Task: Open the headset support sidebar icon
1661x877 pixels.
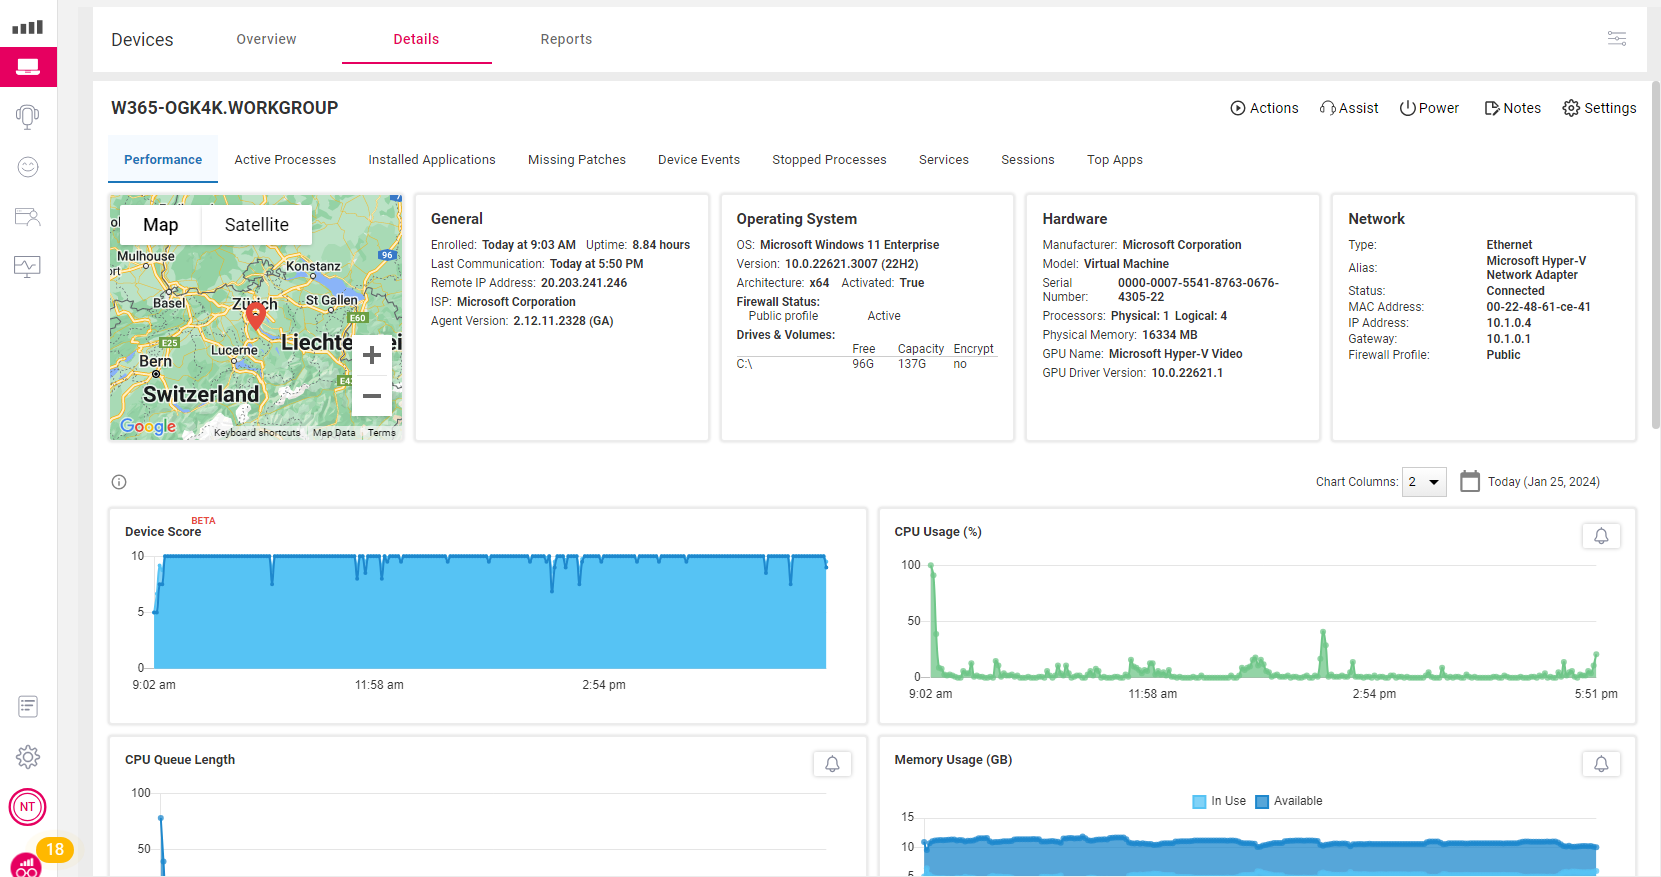Action: (28, 117)
